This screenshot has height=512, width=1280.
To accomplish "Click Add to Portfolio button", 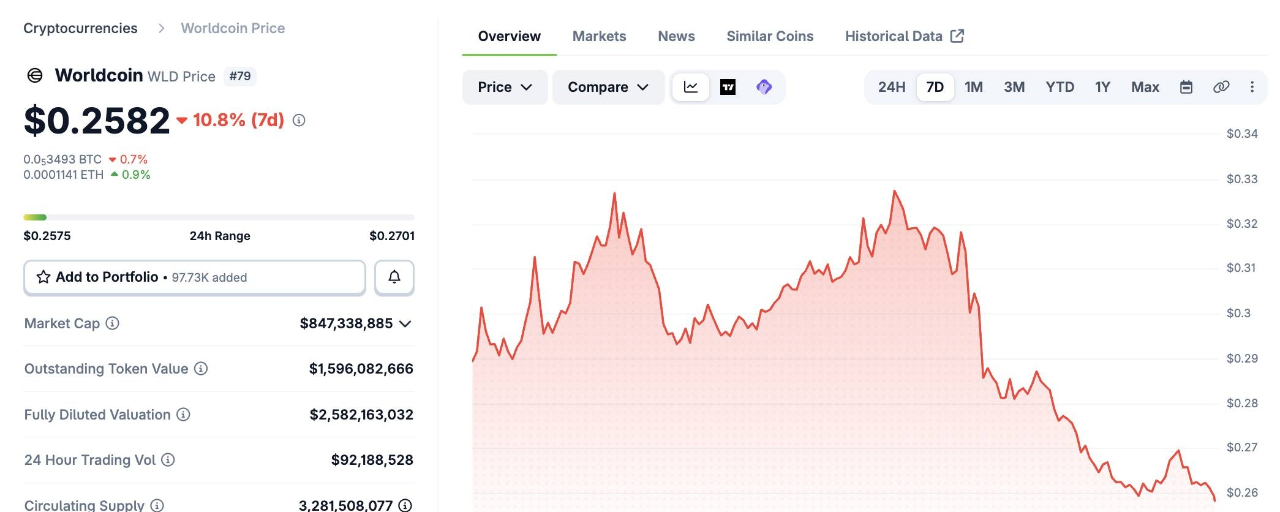I will 194,277.
